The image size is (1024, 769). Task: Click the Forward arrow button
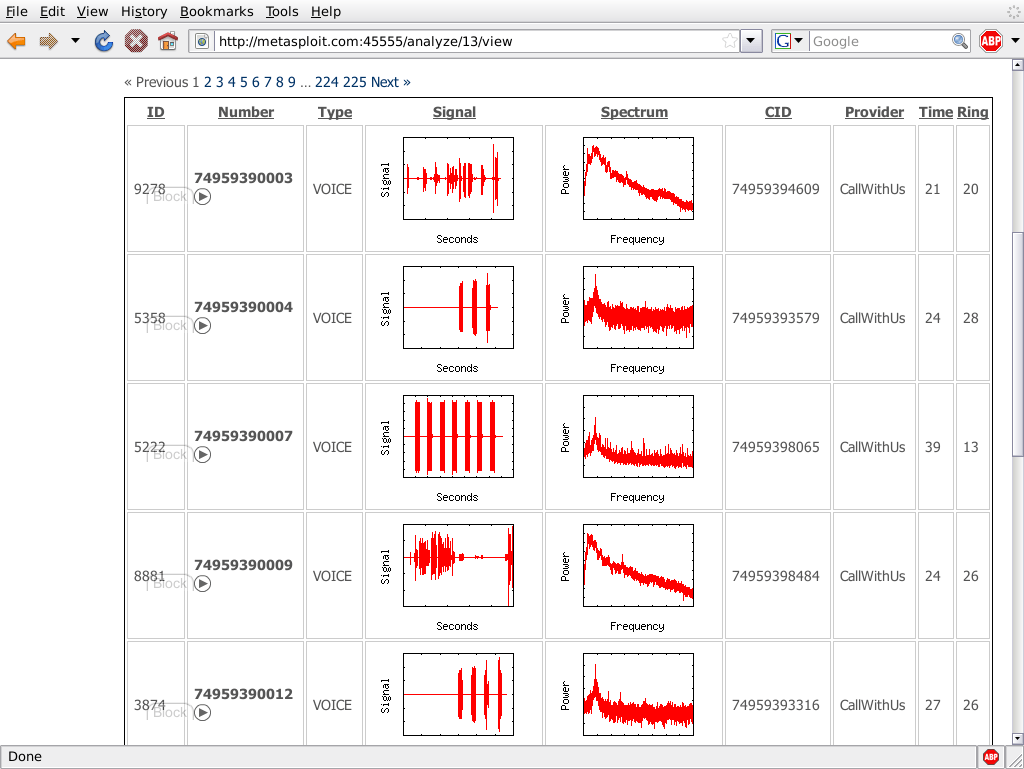pos(48,41)
